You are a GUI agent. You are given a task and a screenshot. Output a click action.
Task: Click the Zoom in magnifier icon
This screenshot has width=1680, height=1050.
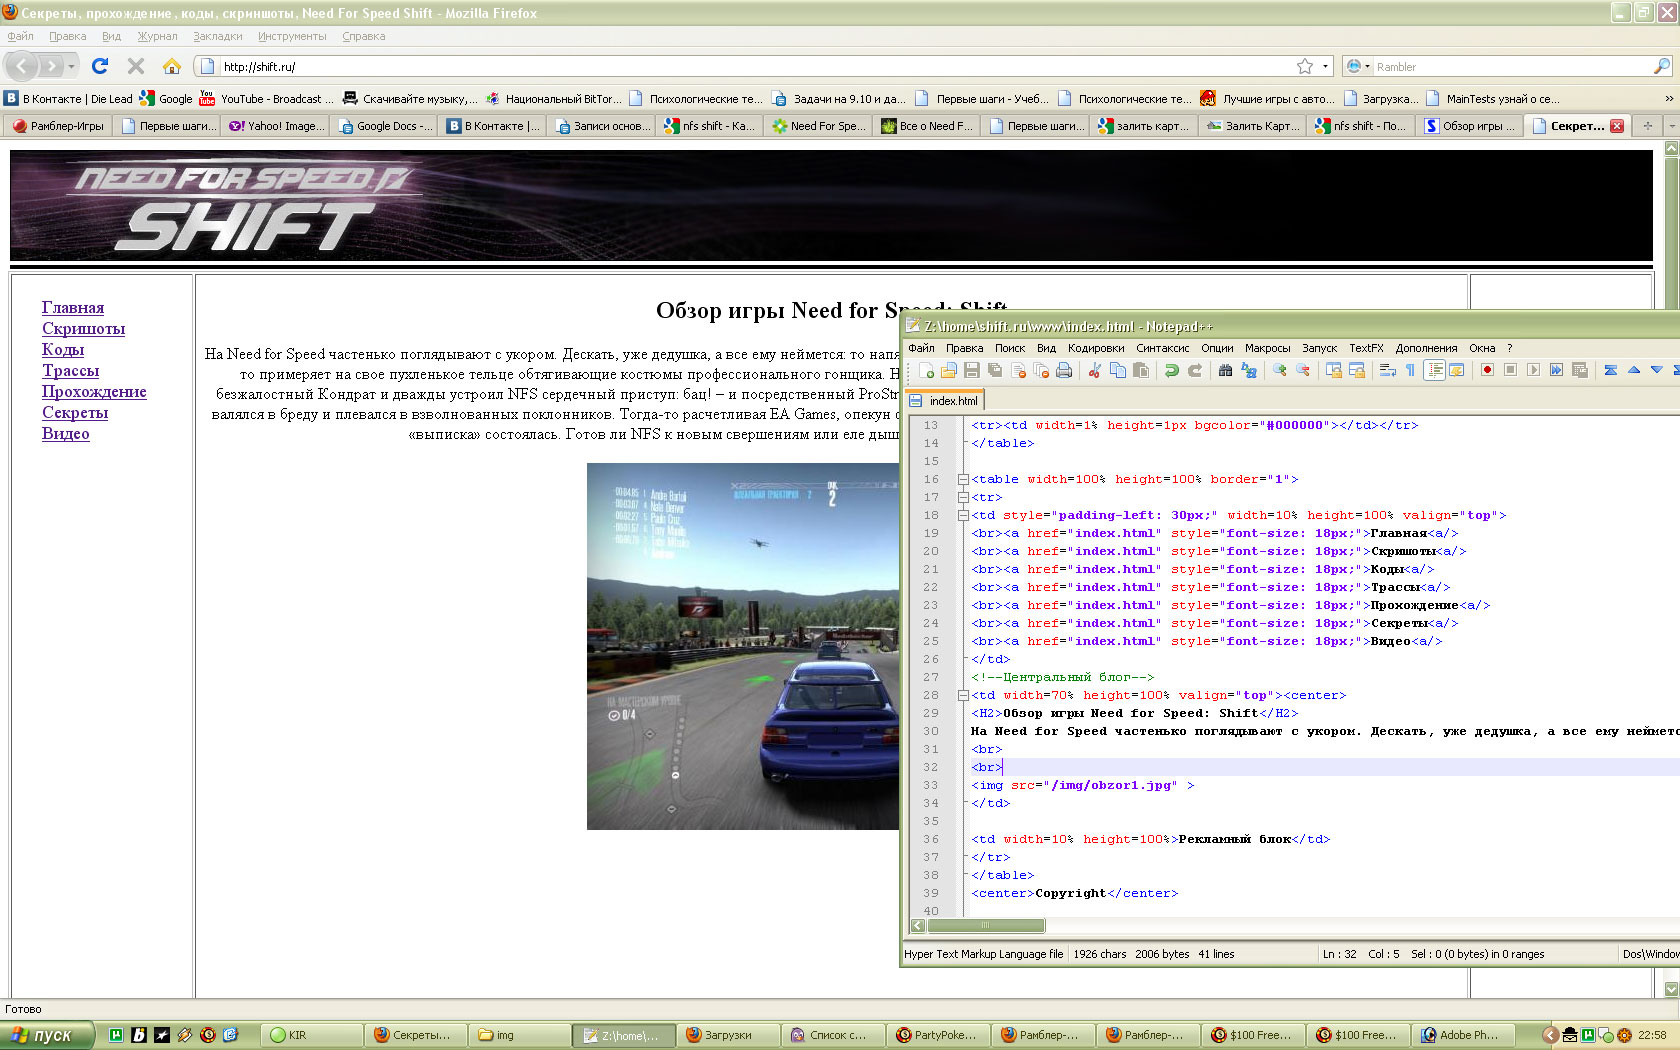pos(1279,371)
